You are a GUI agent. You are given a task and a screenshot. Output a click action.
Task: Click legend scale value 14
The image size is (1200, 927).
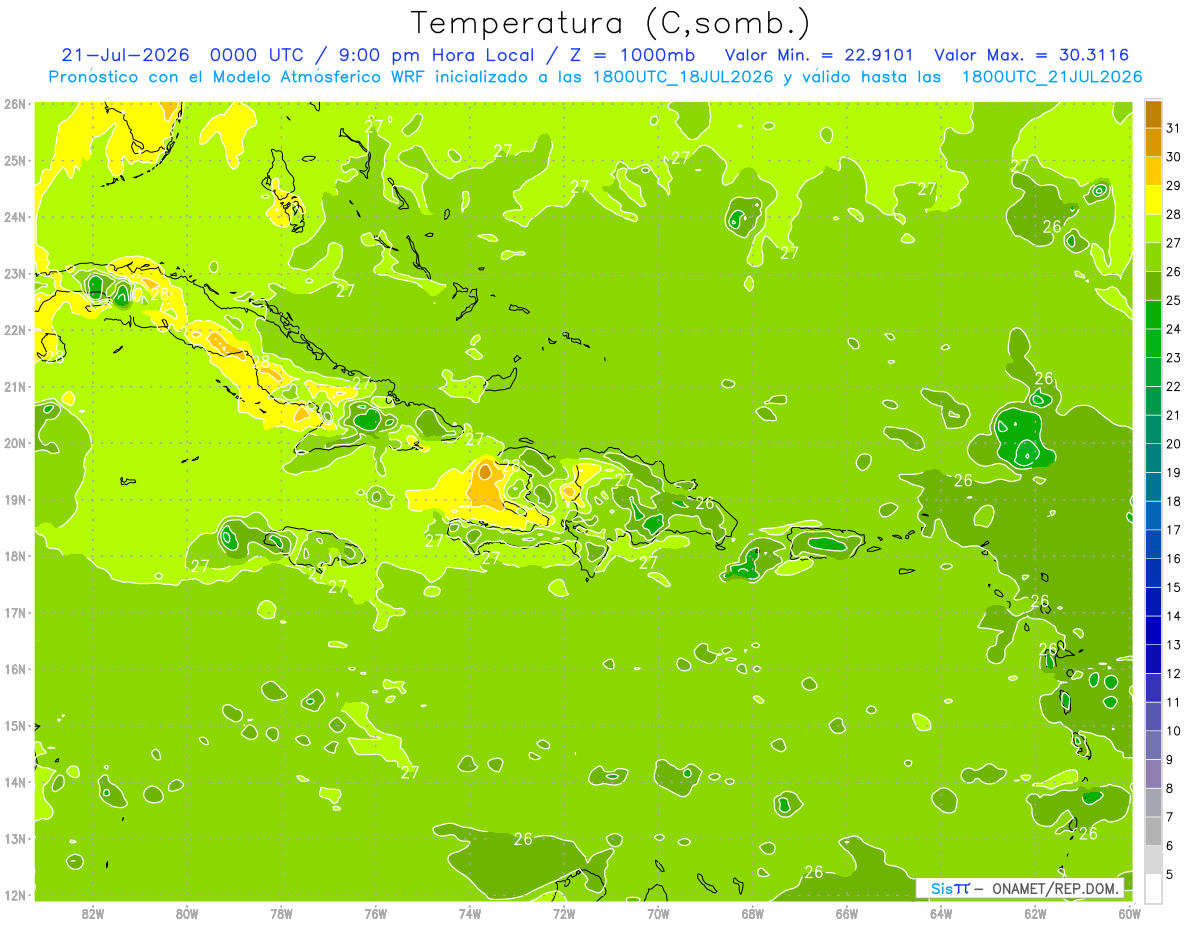point(1174,616)
